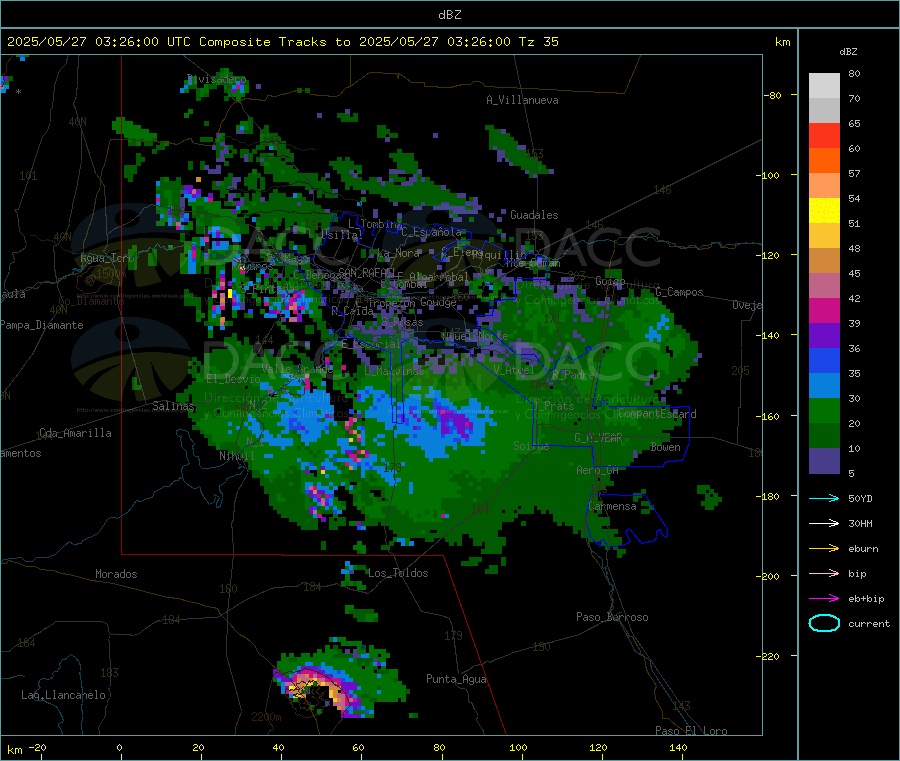Image resolution: width=900 pixels, height=761 pixels.
Task: Click the 'Carmensa' map label
Action: click(x=612, y=506)
